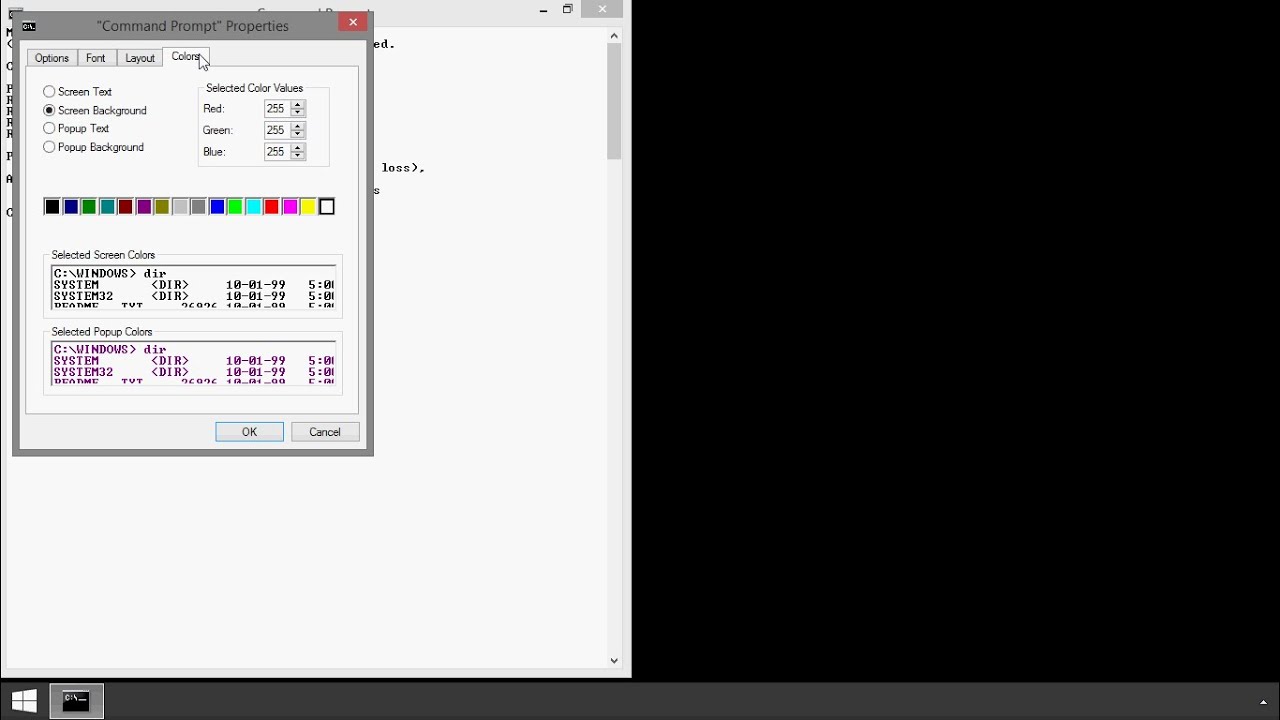Screen dimensions: 1280x720
Task: Pick the navy blue color swatch
Action: (x=71, y=207)
